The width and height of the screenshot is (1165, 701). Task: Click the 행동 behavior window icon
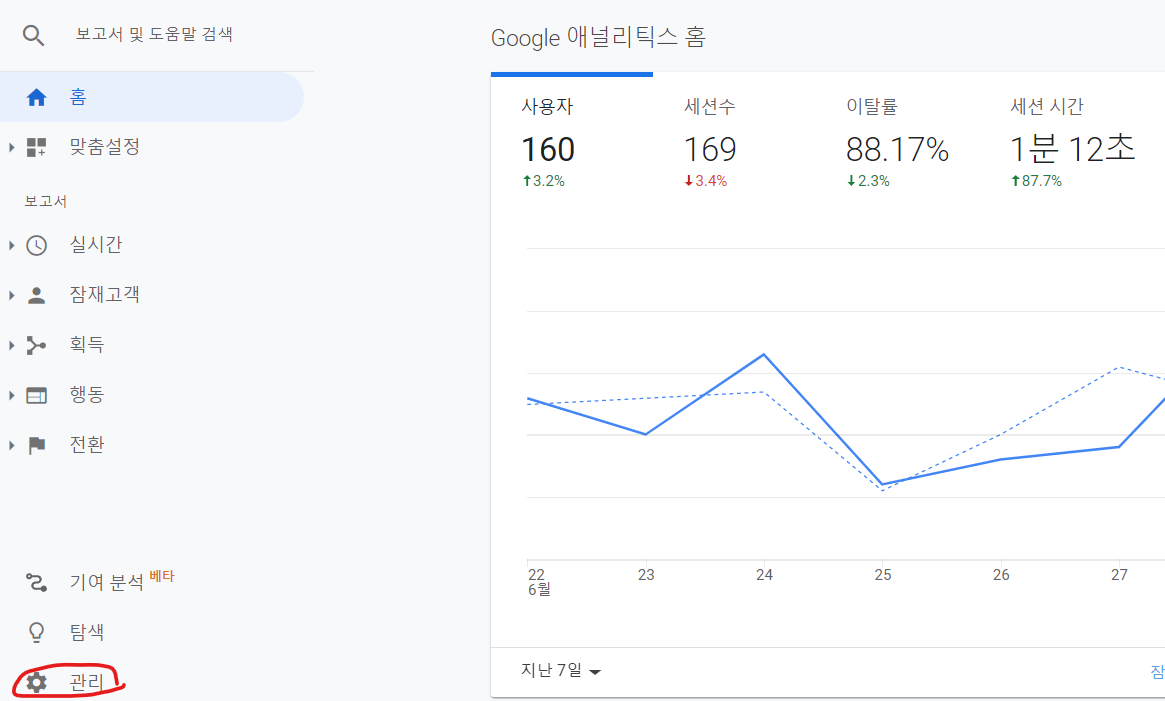36,395
